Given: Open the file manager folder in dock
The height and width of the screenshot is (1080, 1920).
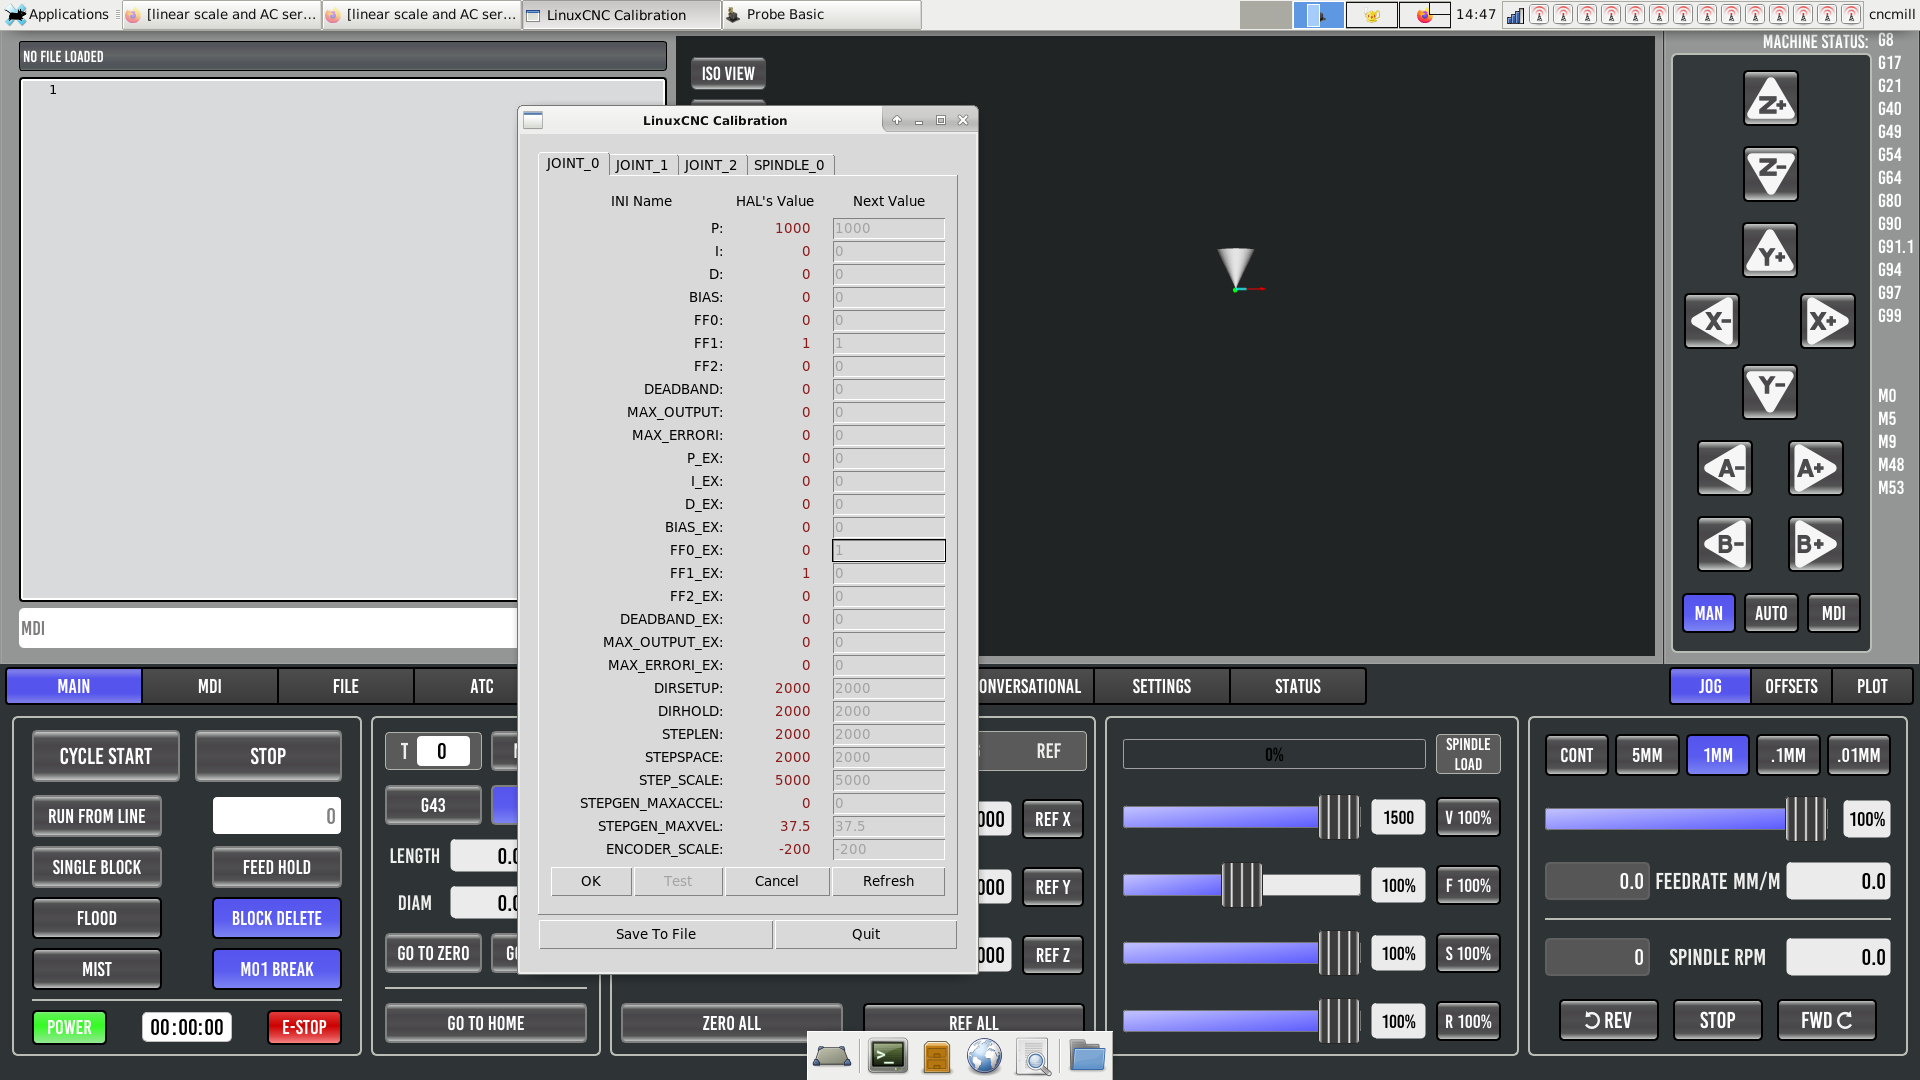Looking at the screenshot, I should point(1087,1056).
